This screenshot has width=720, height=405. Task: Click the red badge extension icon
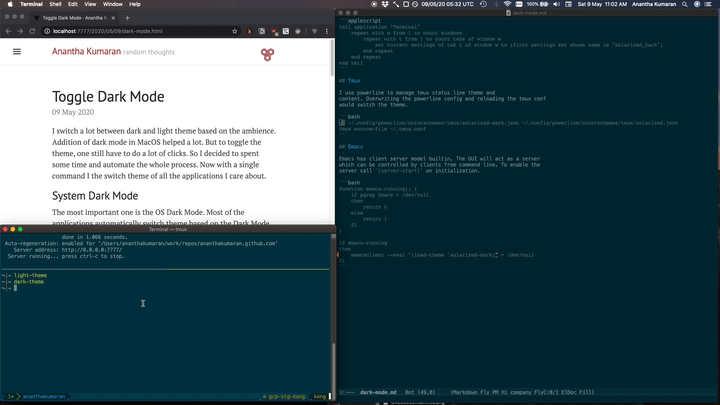click(x=274, y=31)
